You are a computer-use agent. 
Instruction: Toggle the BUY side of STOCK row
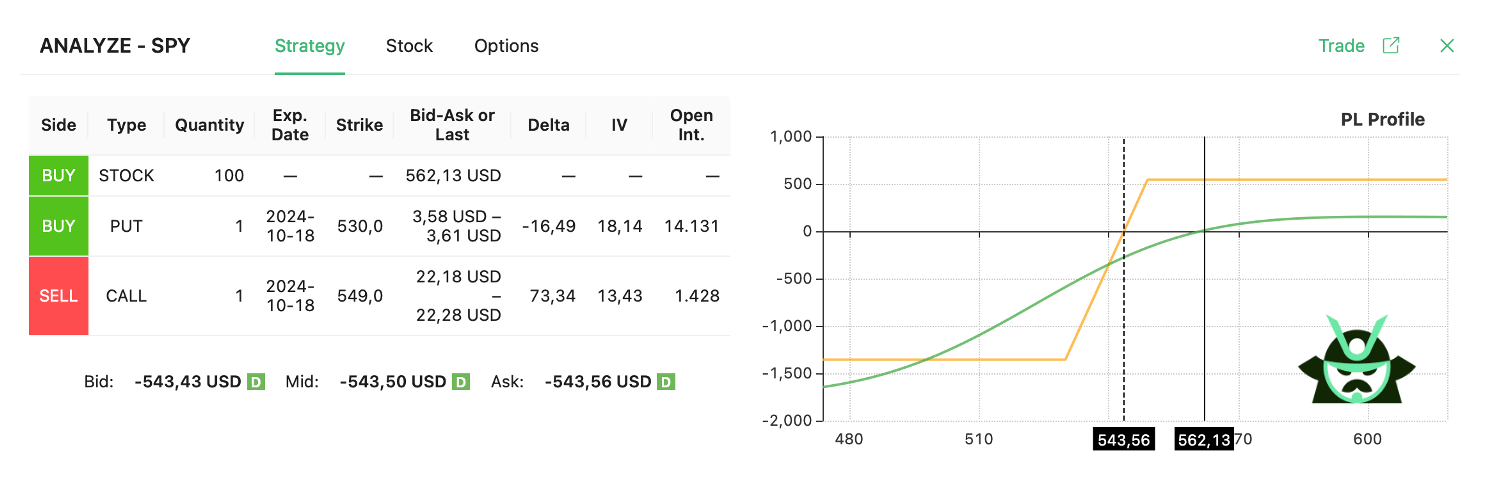click(59, 176)
